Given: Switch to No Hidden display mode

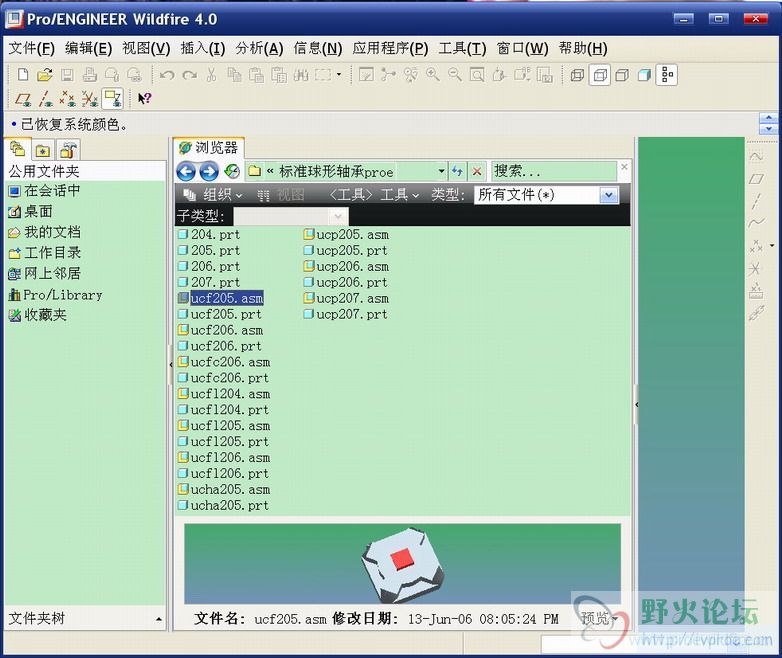Looking at the screenshot, I should tap(622, 75).
